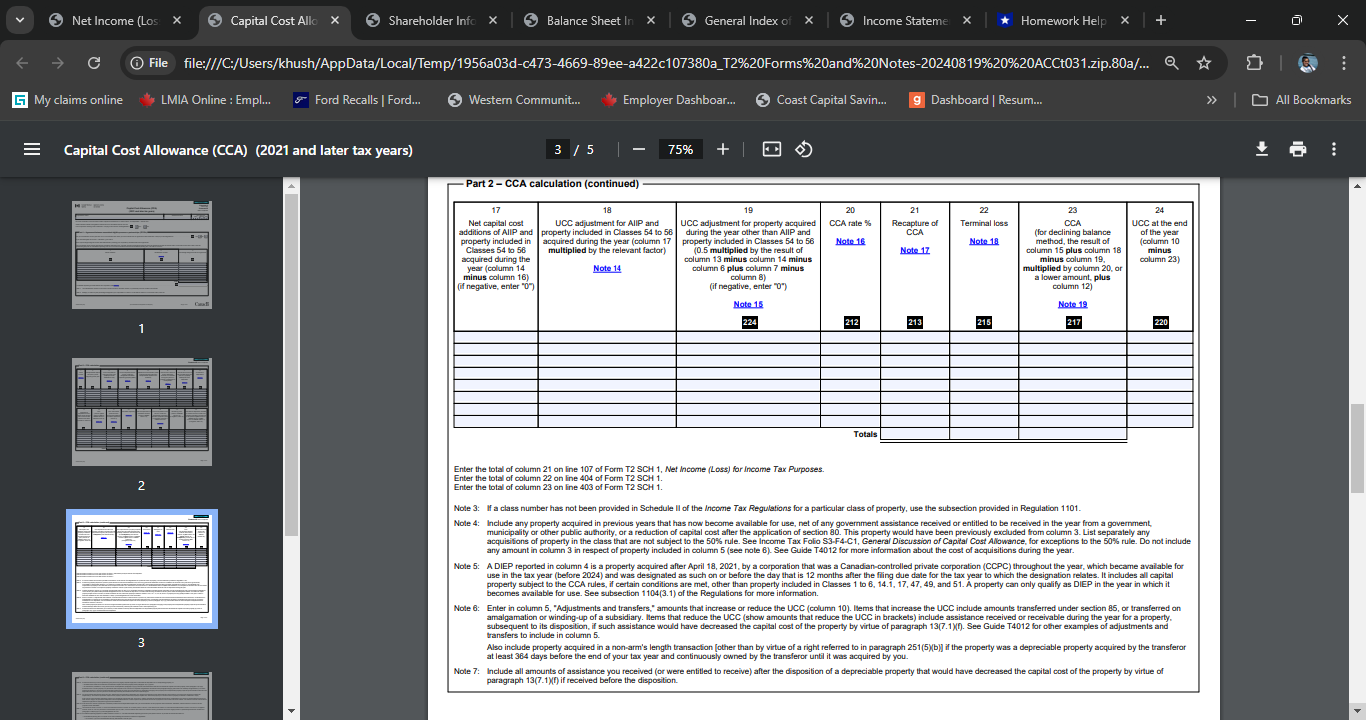Rotate the PDF counterclockwise
Image resolution: width=1366 pixels, height=720 pixels.
pyautogui.click(x=804, y=149)
